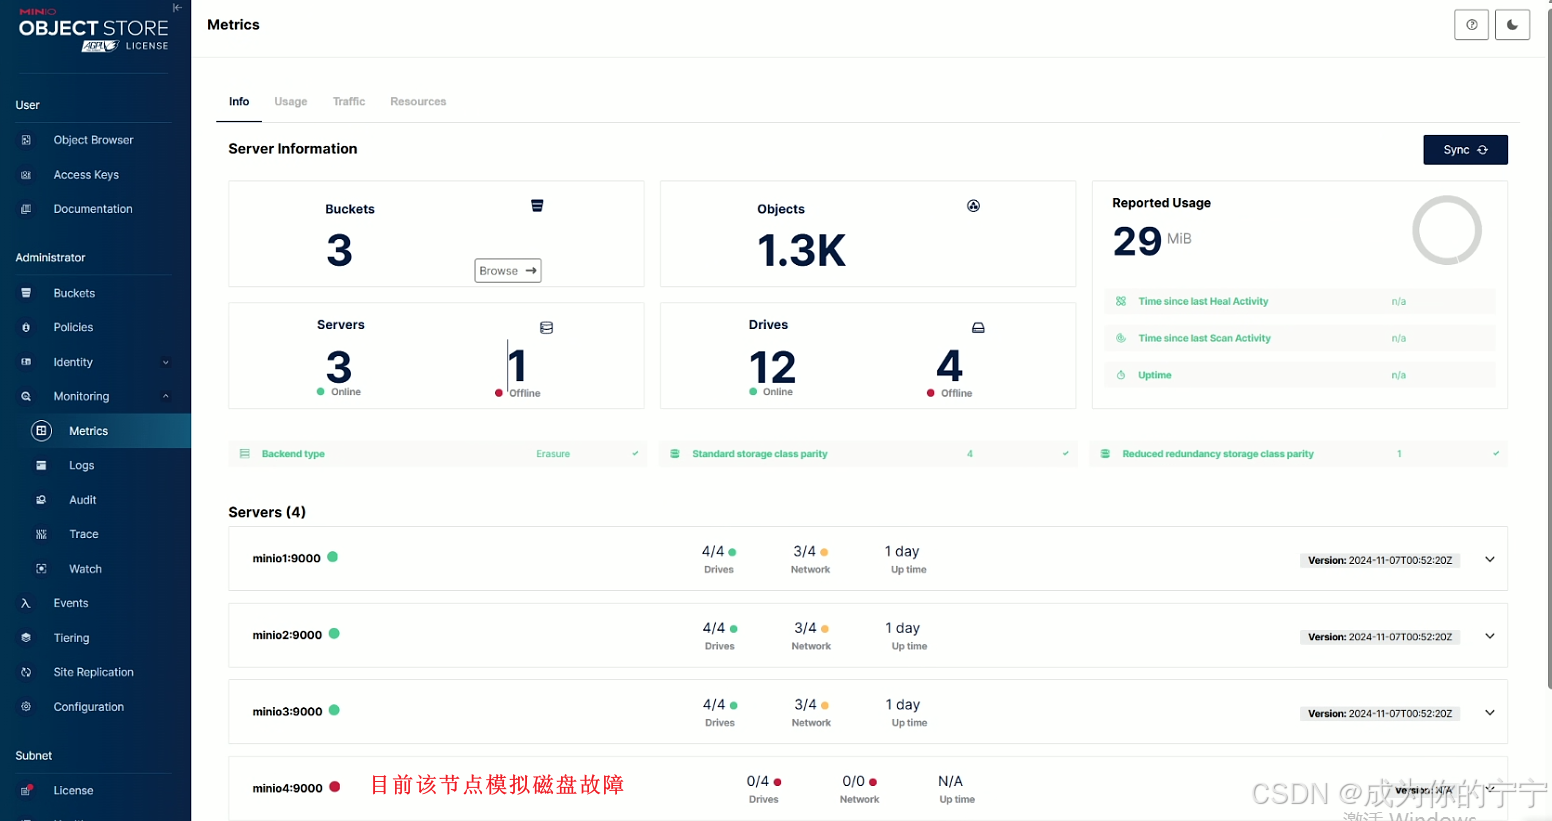Click the Audit icon

[41, 500]
